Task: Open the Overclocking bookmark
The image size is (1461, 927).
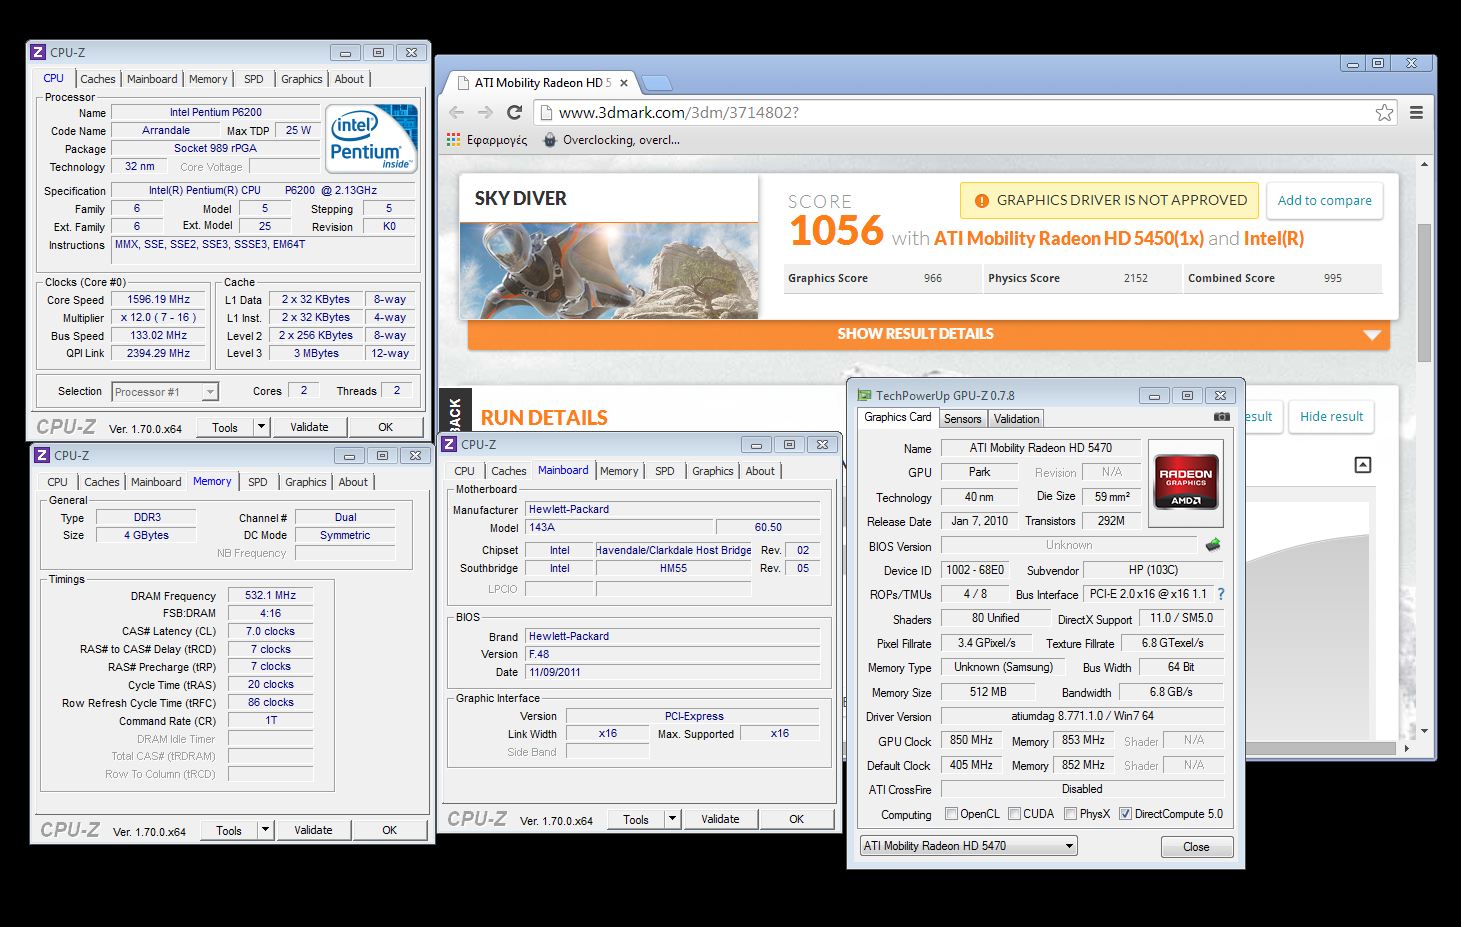Action: pyautogui.click(x=611, y=140)
